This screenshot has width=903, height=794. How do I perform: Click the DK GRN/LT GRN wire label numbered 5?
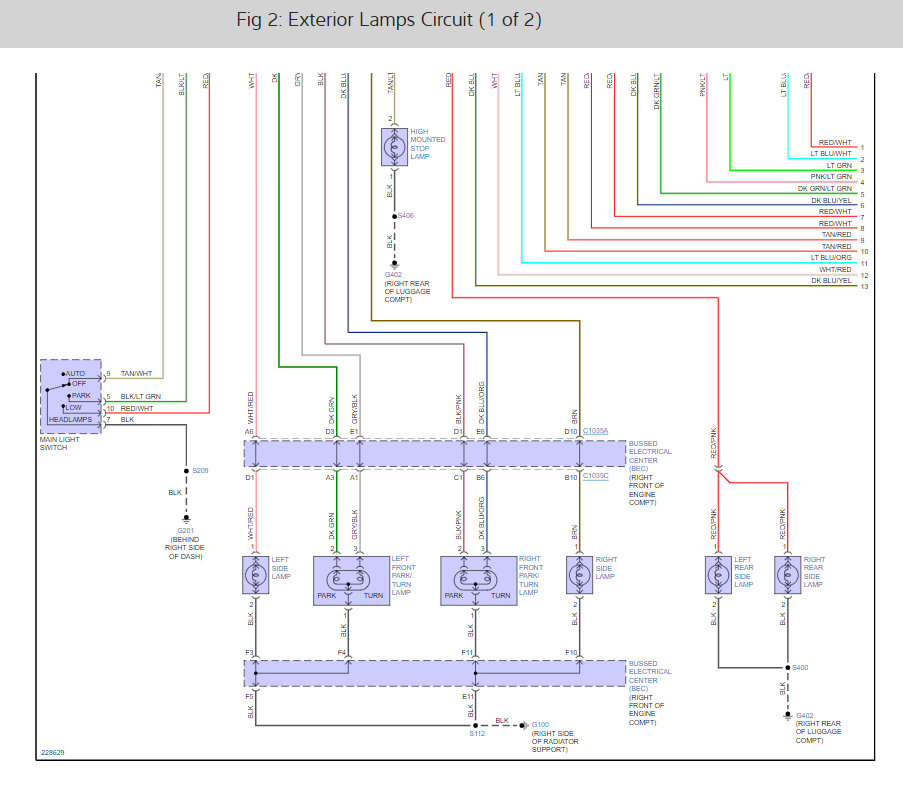pyautogui.click(x=825, y=188)
